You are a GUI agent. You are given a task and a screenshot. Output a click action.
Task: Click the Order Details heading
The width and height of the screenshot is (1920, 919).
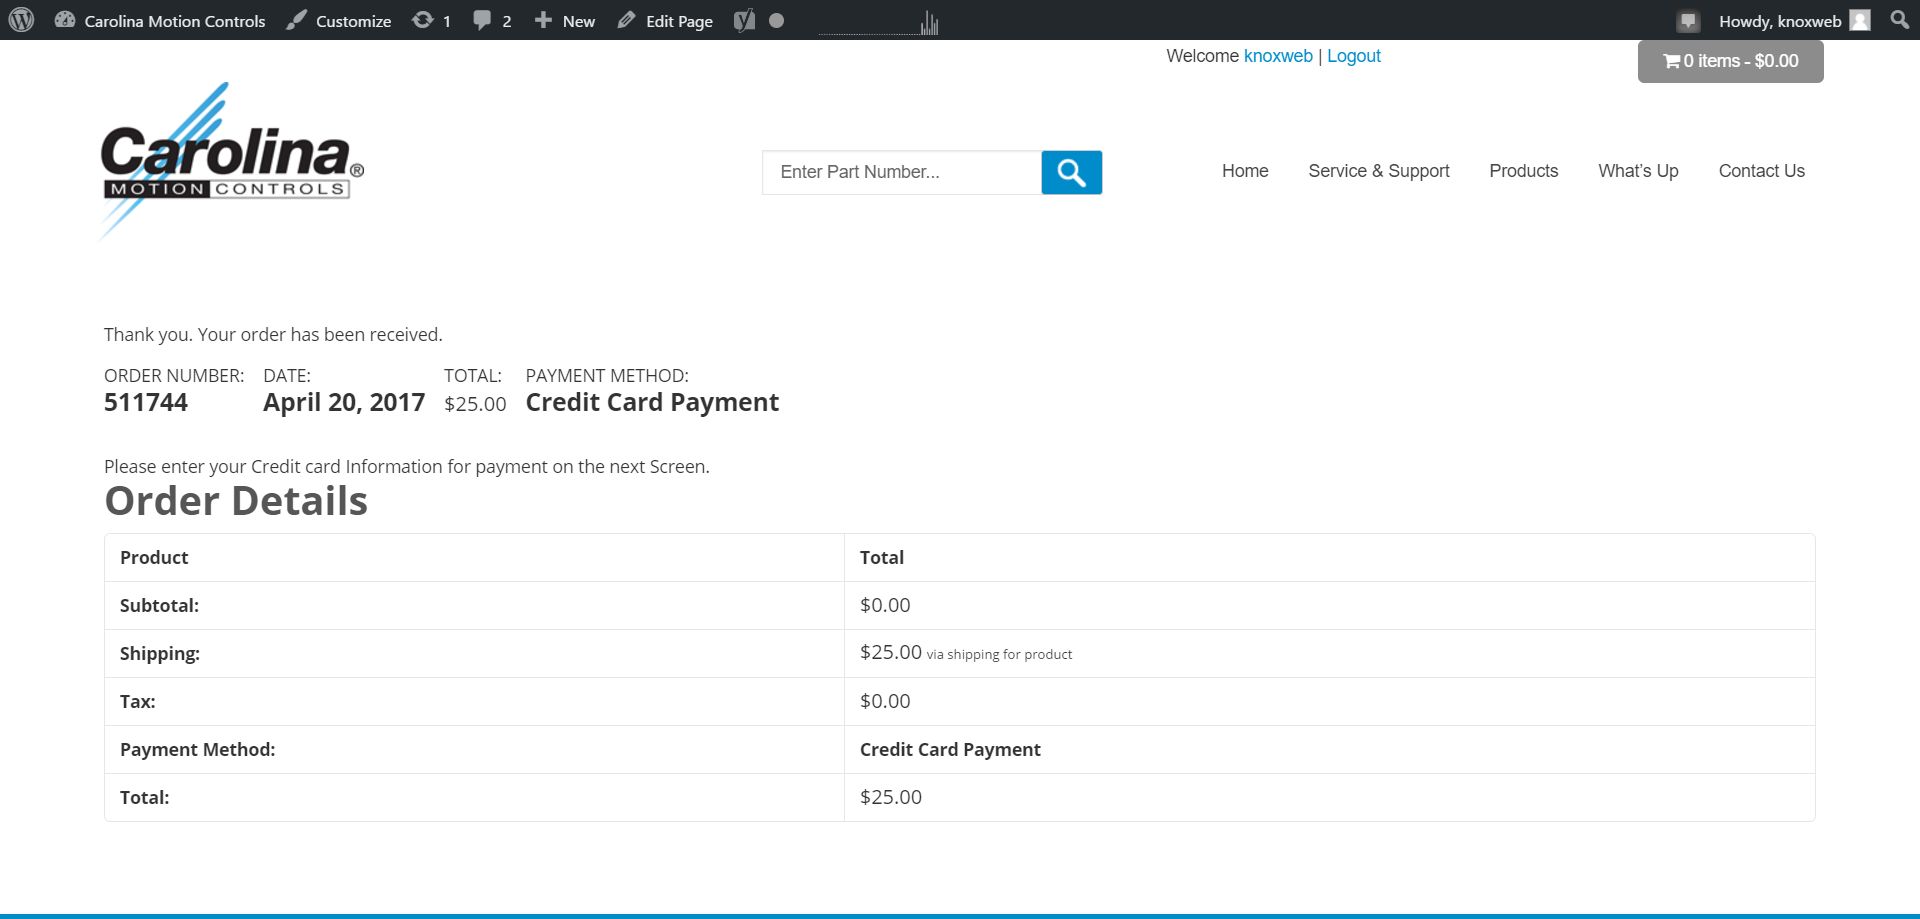(236, 501)
